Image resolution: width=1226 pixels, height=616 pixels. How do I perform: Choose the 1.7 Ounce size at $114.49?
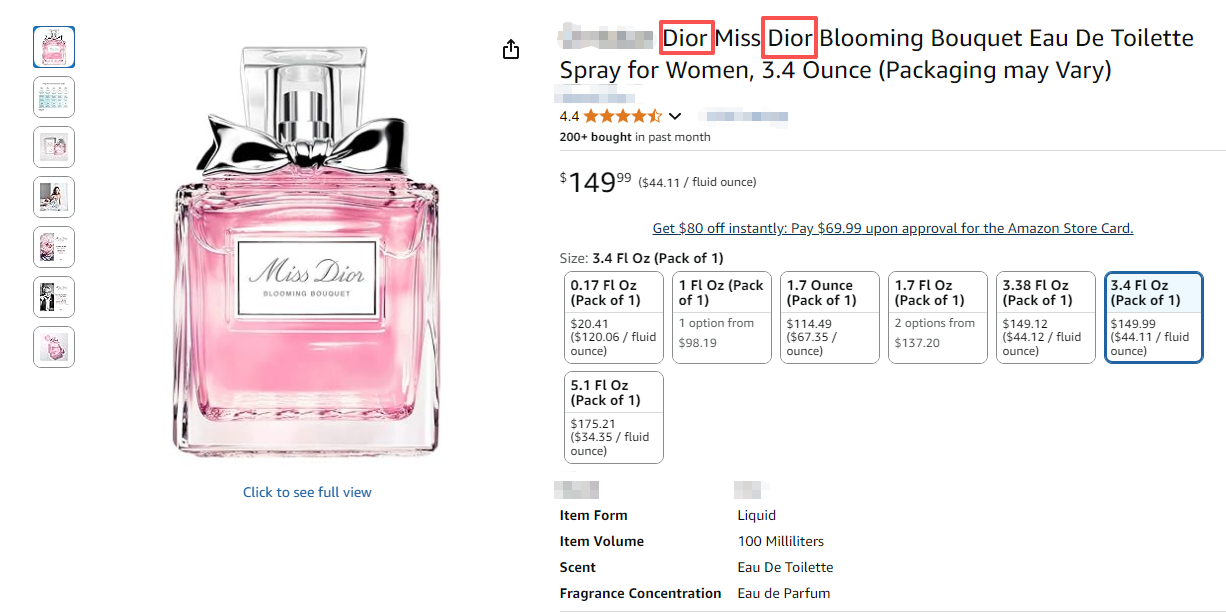pyautogui.click(x=830, y=317)
